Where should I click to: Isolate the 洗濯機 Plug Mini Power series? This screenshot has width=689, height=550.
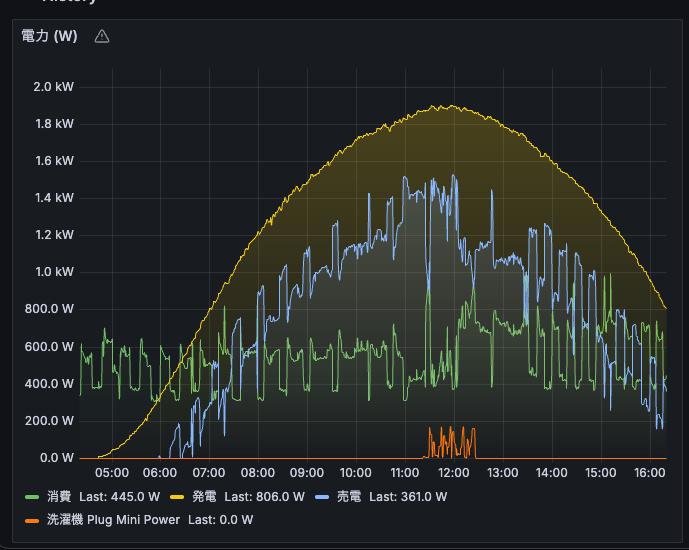point(113,519)
